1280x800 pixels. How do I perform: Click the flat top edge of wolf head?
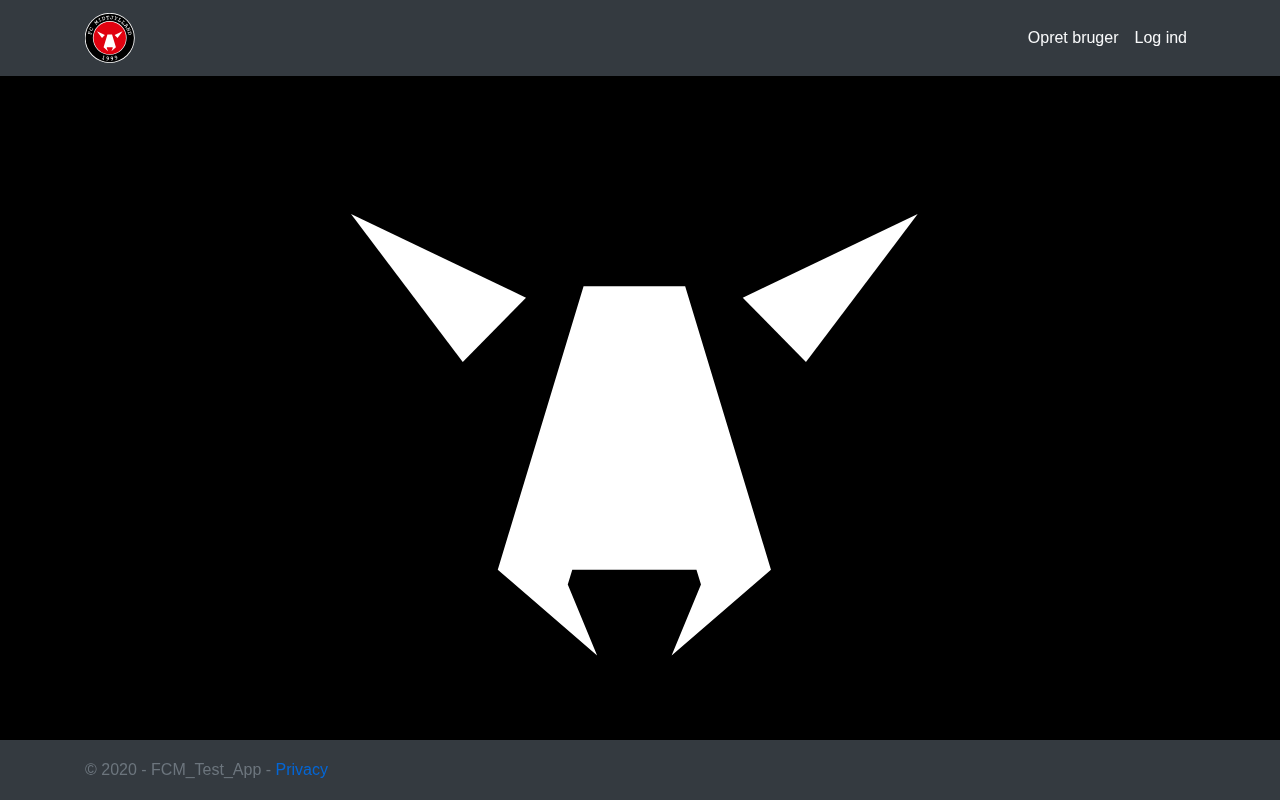pyautogui.click(x=634, y=290)
